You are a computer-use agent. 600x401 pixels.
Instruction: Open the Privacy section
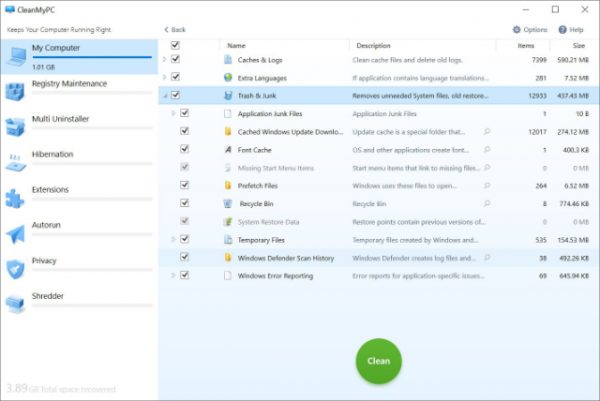[79, 269]
